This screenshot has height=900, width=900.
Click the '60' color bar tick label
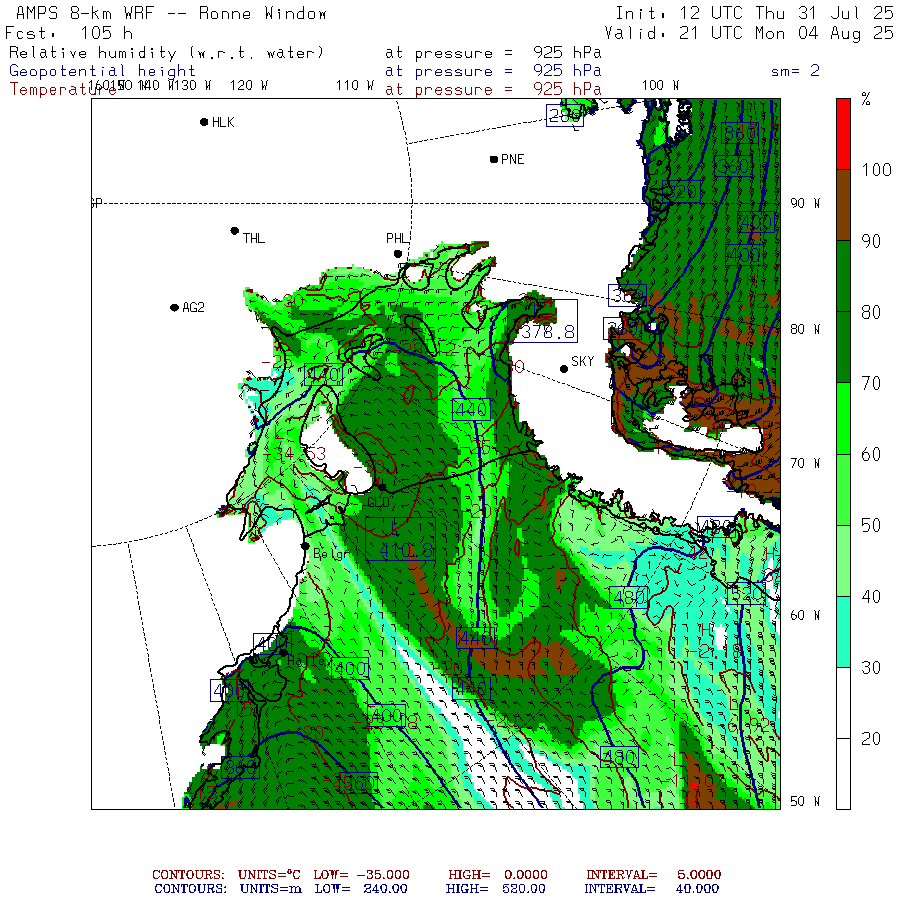(871, 455)
